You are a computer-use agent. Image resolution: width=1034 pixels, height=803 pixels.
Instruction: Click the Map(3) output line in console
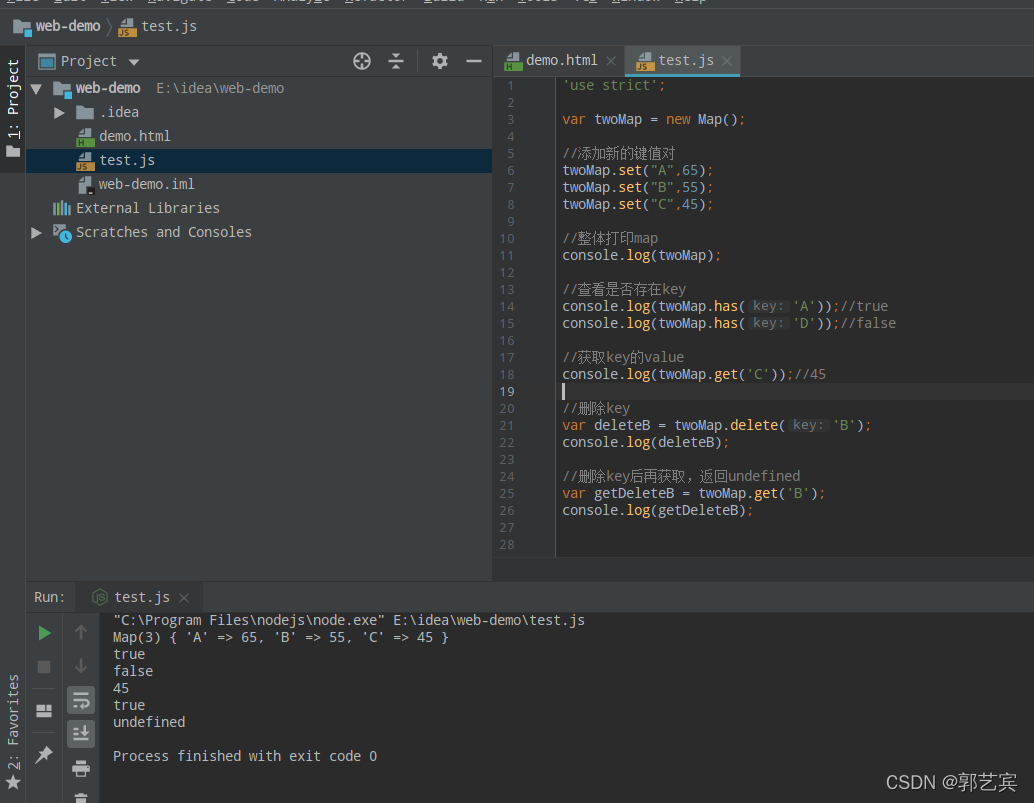[281, 638]
